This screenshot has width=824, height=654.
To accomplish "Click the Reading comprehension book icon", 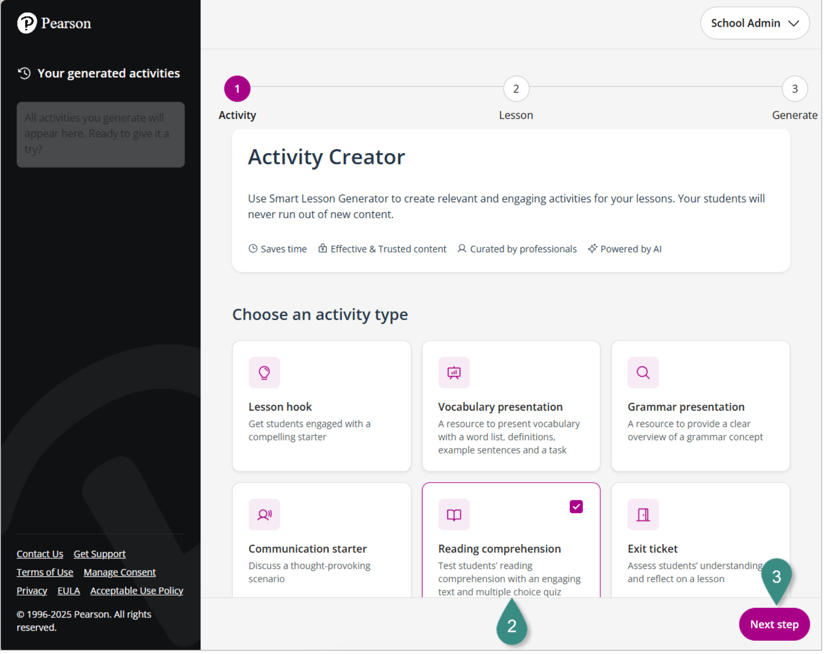I will coord(454,515).
